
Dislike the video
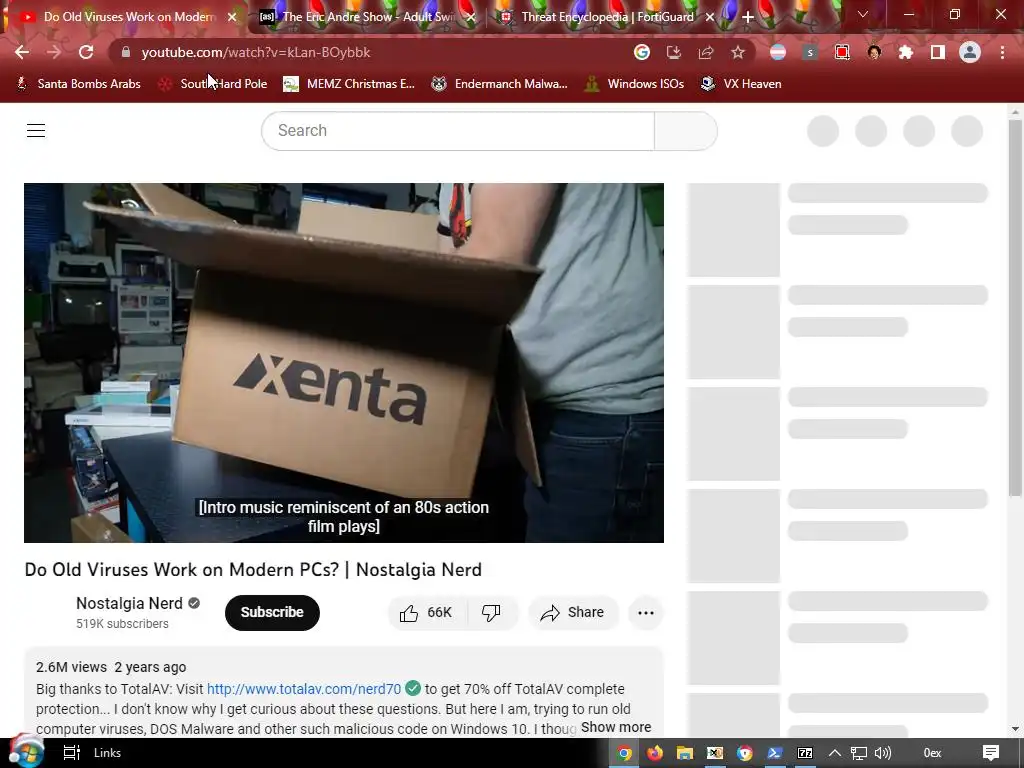coord(491,613)
